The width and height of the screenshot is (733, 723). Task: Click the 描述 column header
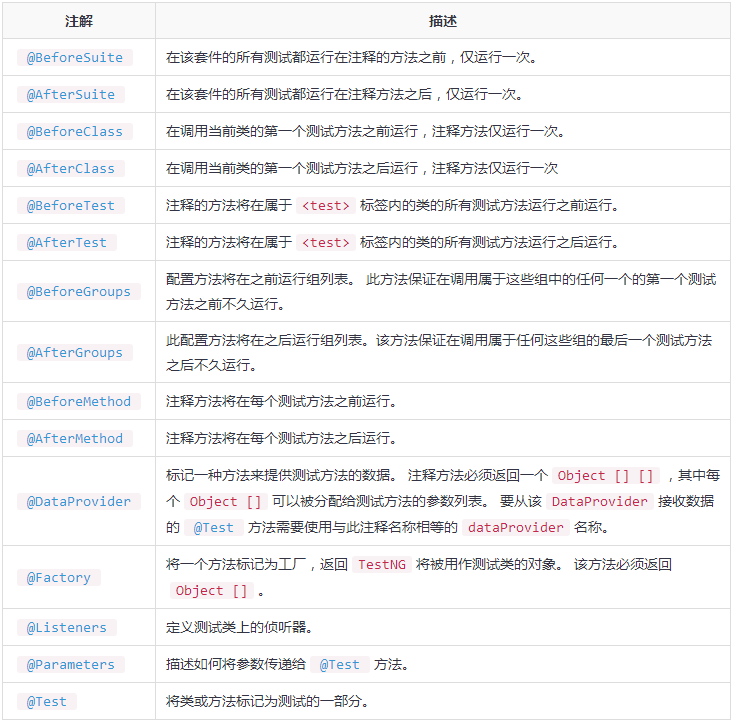click(x=443, y=21)
